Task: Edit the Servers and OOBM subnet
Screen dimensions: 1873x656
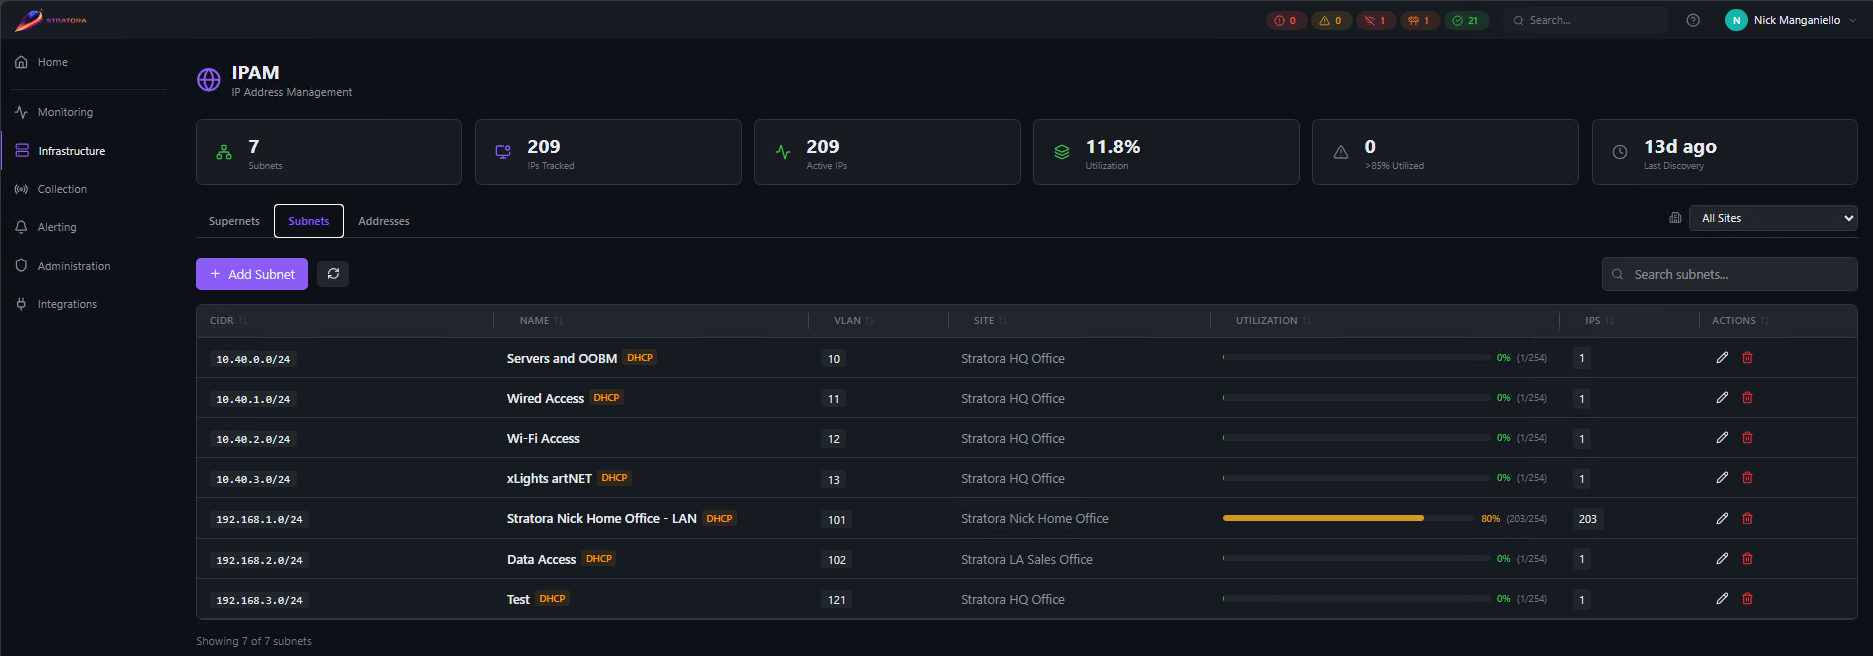Action: pyautogui.click(x=1722, y=358)
